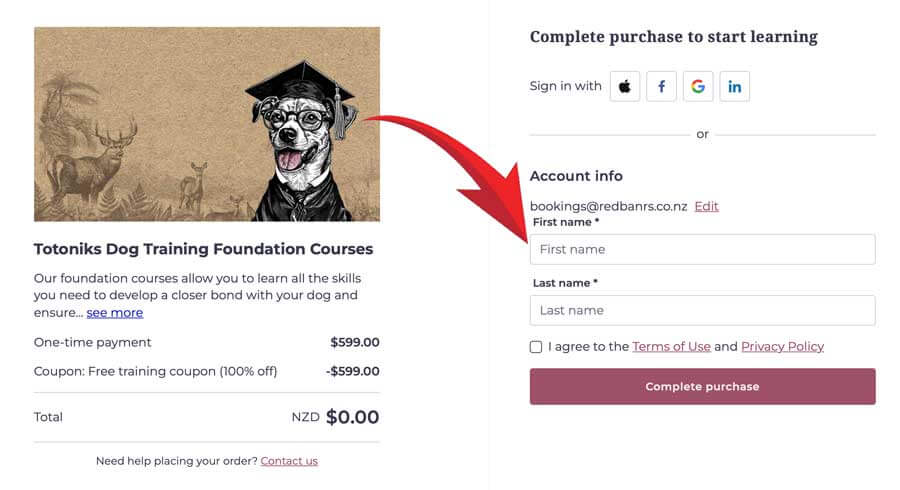This screenshot has width=900, height=490.
Task: Sign in with Apple icon
Action: [624, 86]
